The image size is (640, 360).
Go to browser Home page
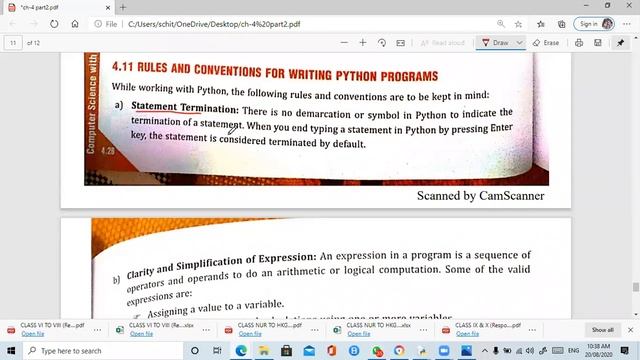75,24
